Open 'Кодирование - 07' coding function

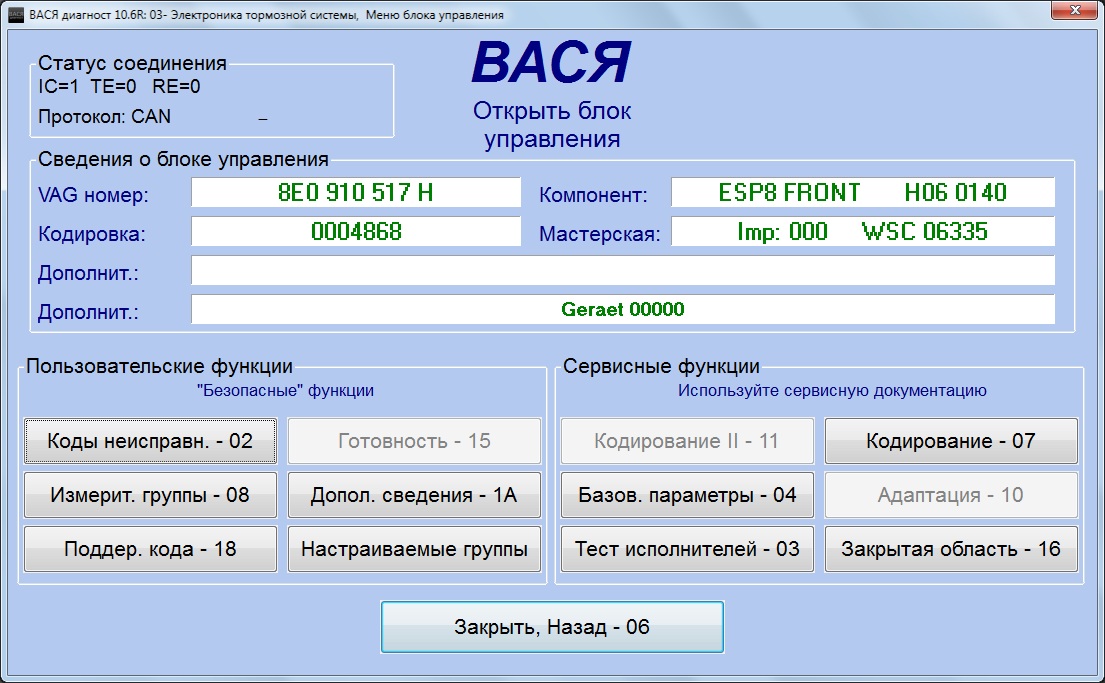[x=951, y=441]
